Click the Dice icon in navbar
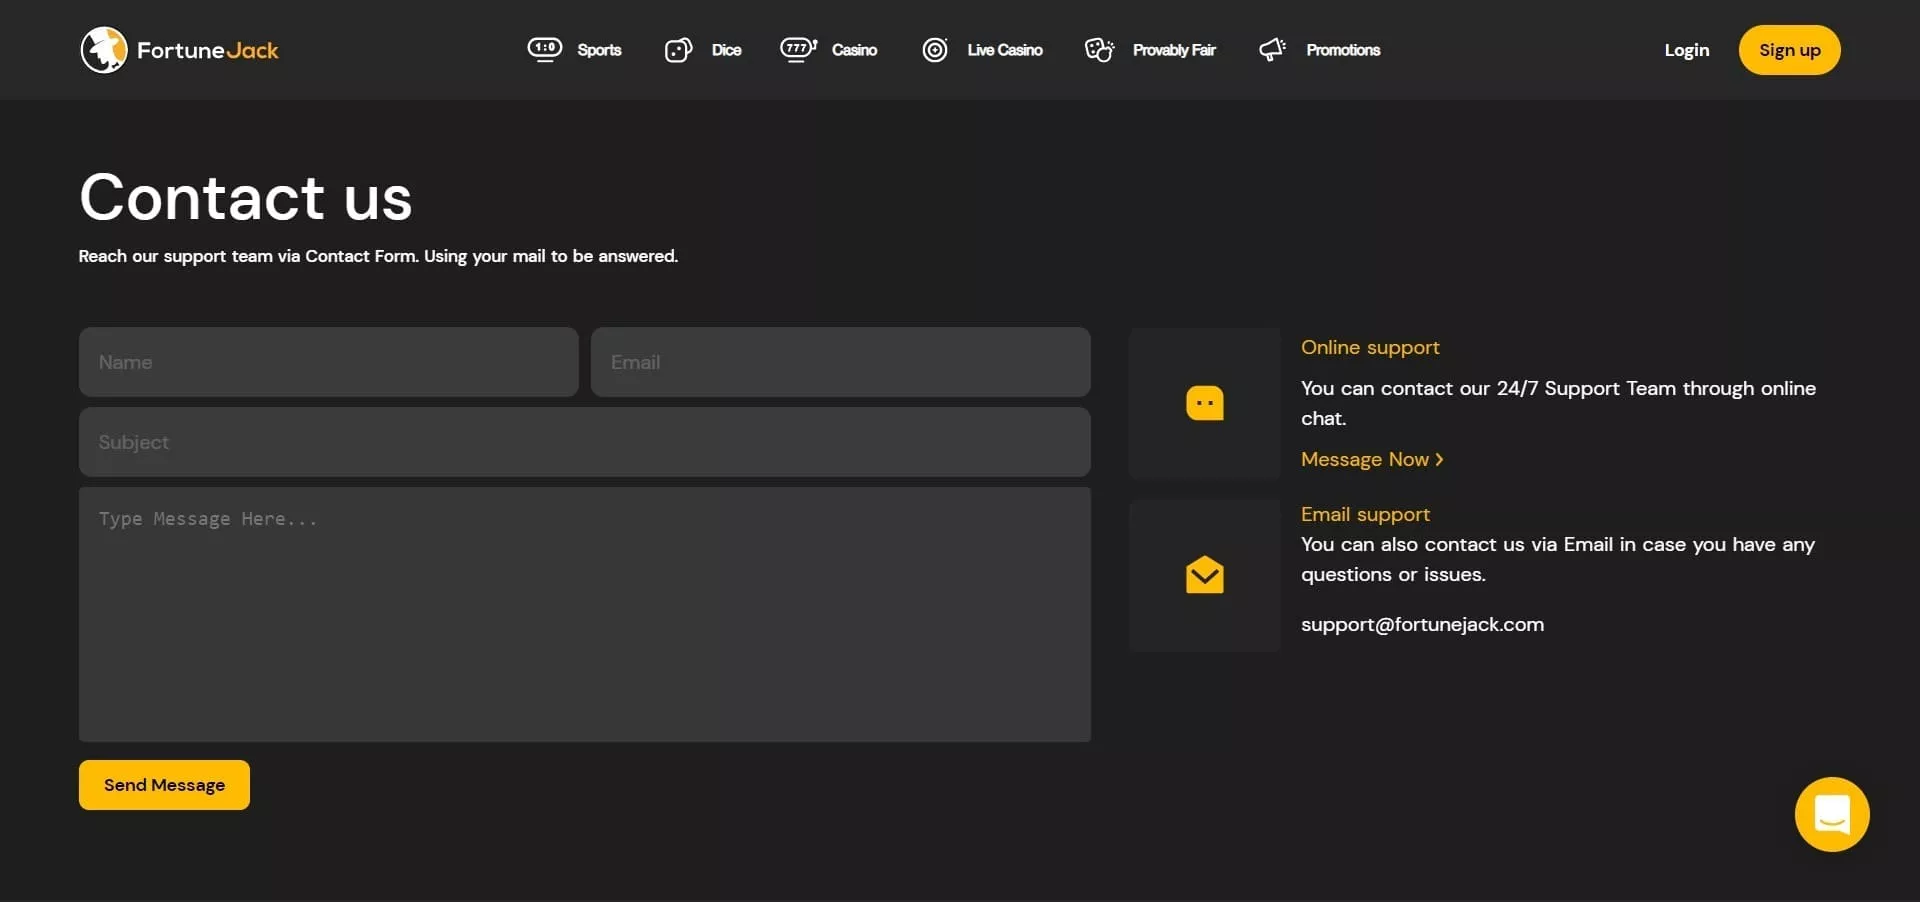 point(678,50)
